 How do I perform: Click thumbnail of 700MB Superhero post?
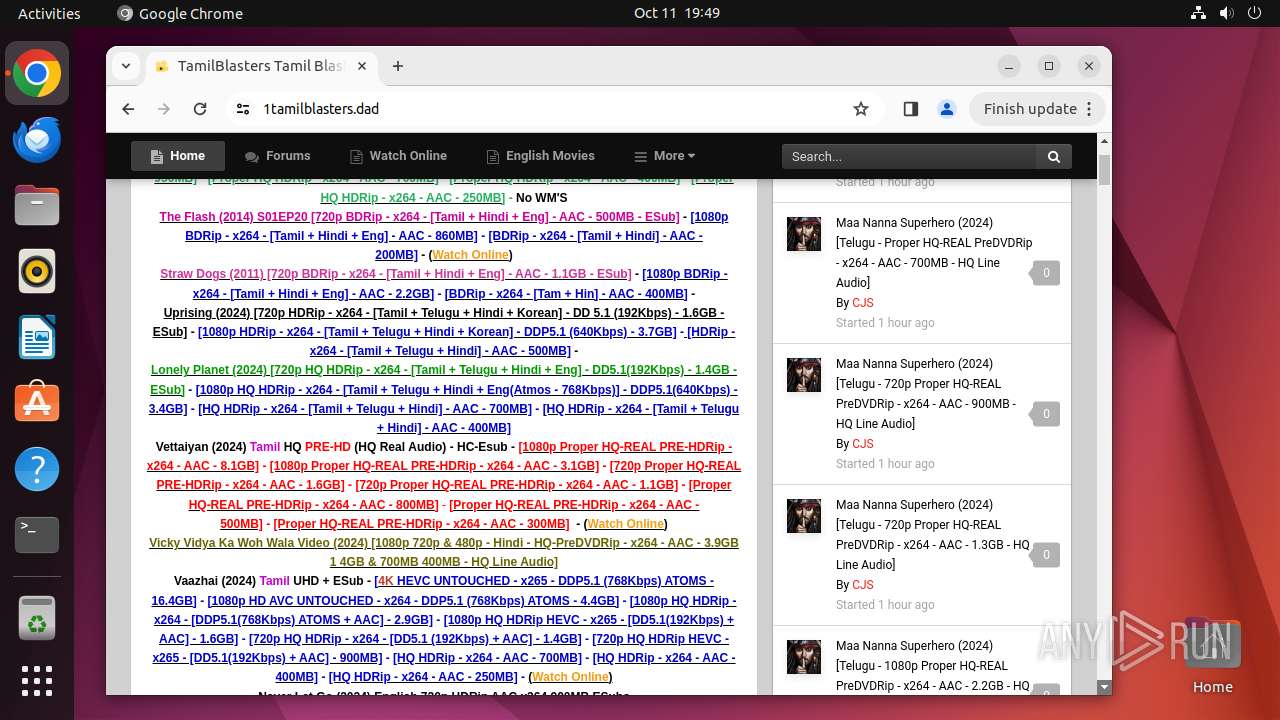tap(804, 234)
